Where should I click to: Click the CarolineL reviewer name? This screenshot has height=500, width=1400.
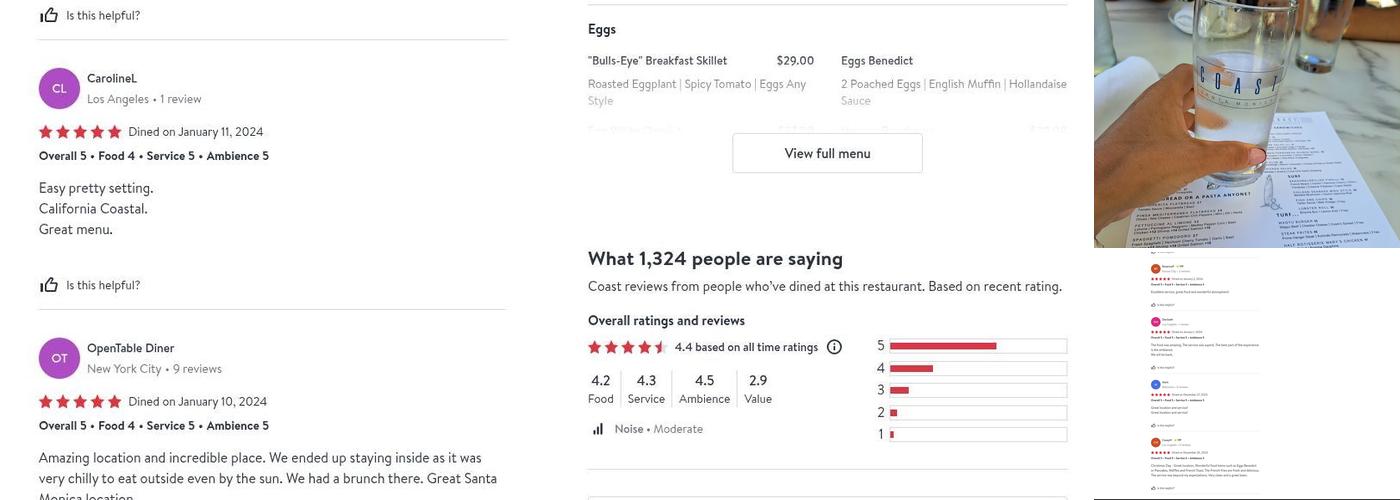(112, 78)
